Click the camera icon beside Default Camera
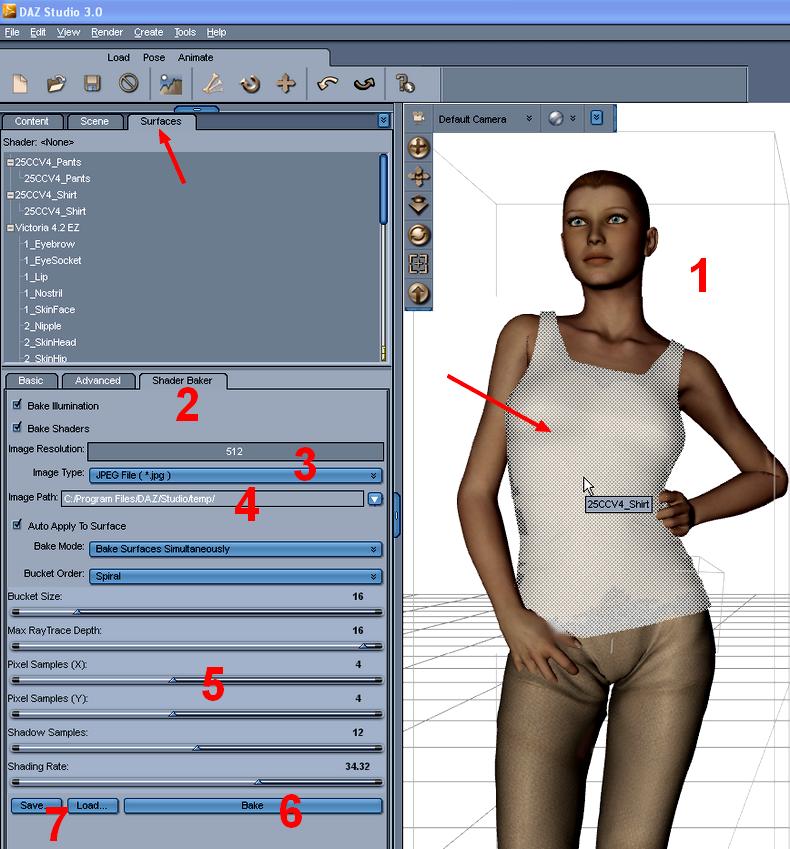Screen dimensions: 790x849 [418, 117]
